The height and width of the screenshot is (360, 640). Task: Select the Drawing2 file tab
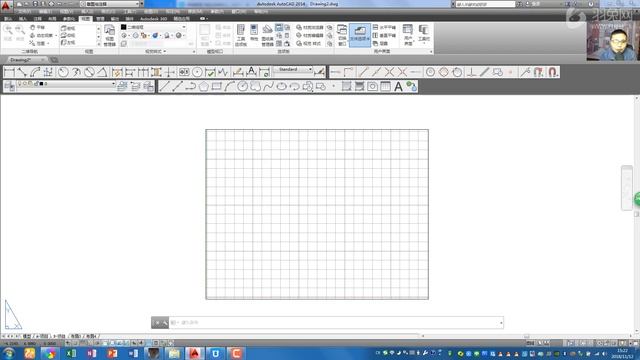tap(25, 60)
